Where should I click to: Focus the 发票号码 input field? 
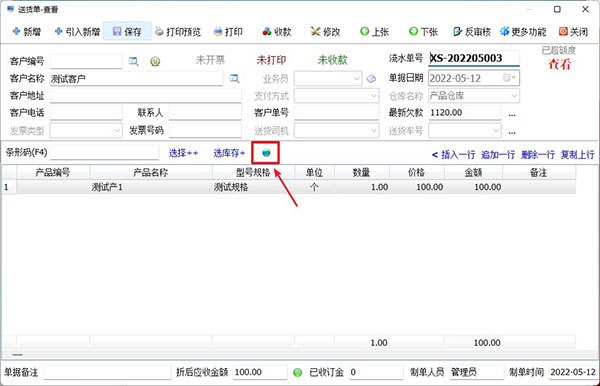click(205, 131)
